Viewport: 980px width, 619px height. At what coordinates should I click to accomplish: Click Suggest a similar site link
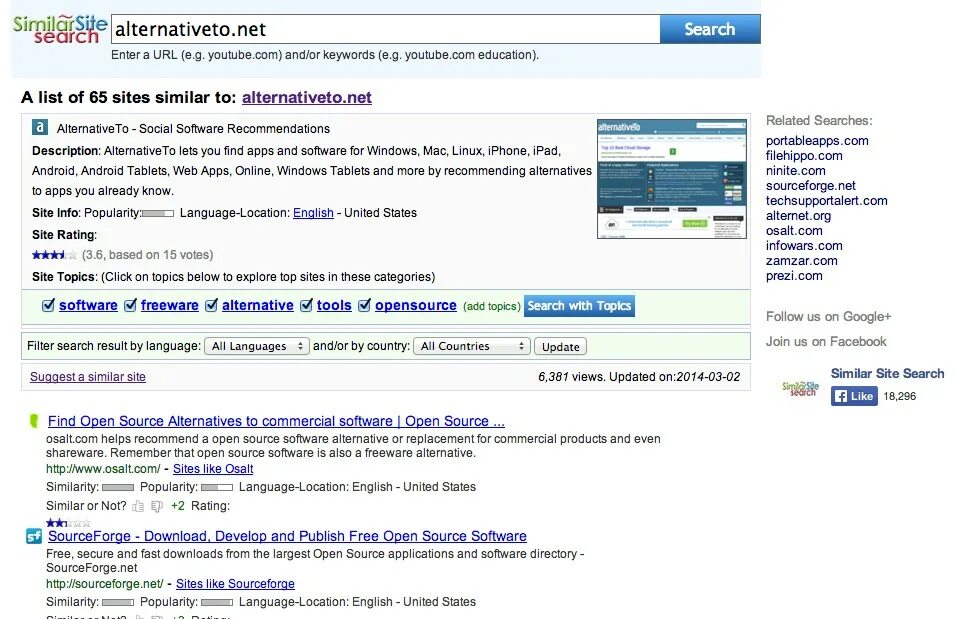pos(88,377)
